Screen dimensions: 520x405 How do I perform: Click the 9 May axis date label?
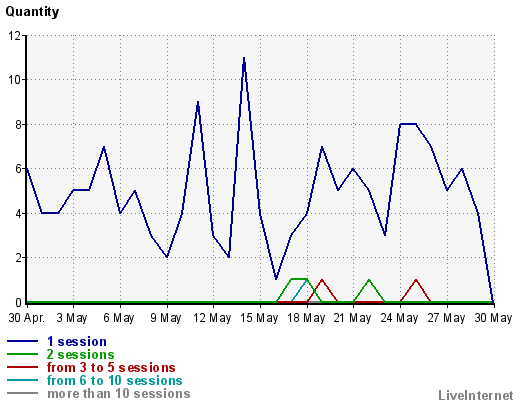(x=166, y=318)
